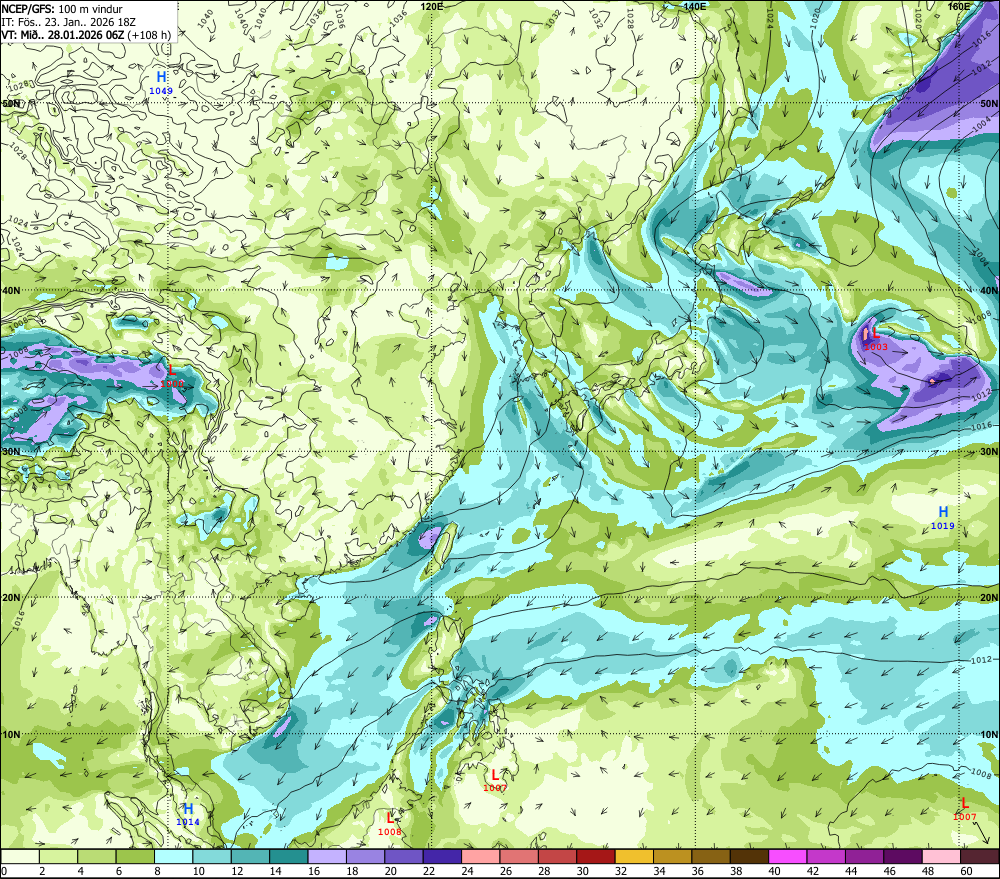Pick the pale pink swatch starting at 48

tap(941, 856)
